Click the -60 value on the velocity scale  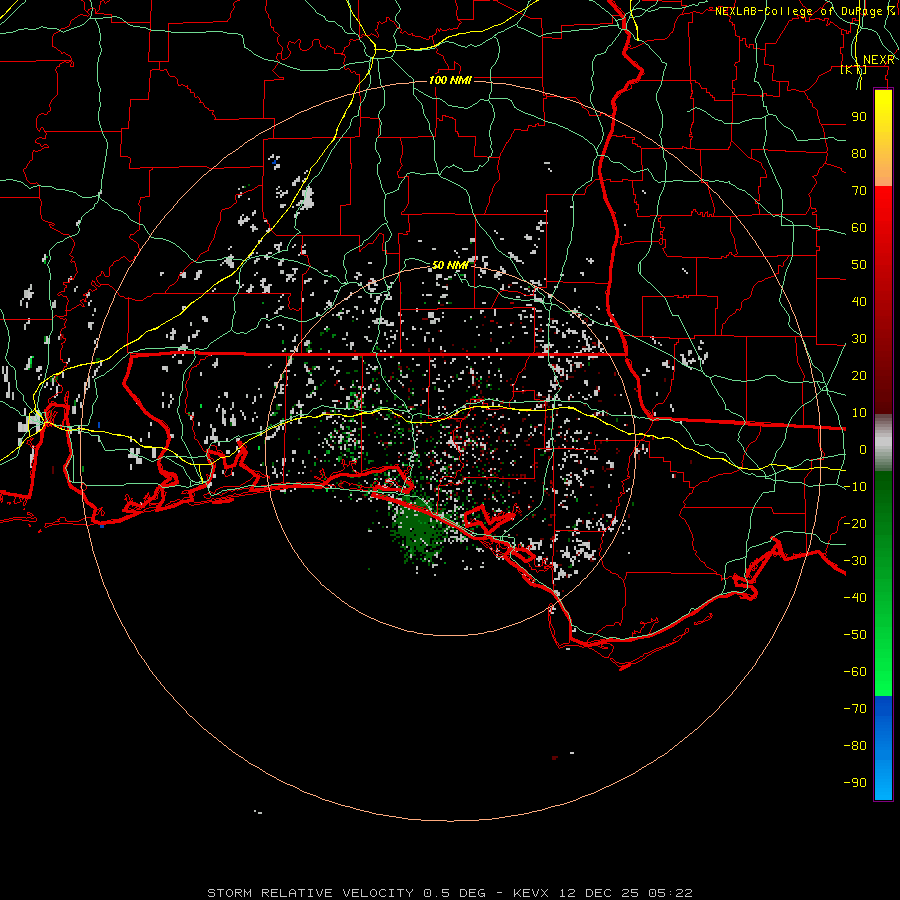[x=855, y=672]
